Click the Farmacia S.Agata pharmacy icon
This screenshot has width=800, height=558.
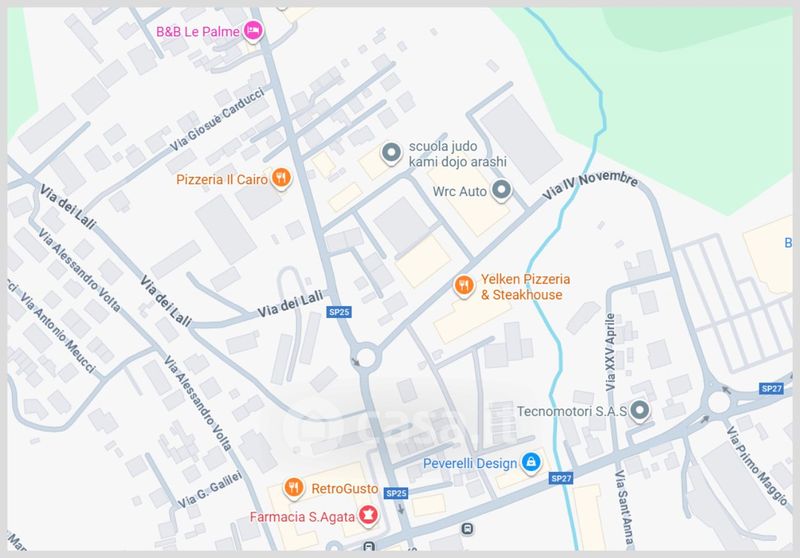click(367, 516)
